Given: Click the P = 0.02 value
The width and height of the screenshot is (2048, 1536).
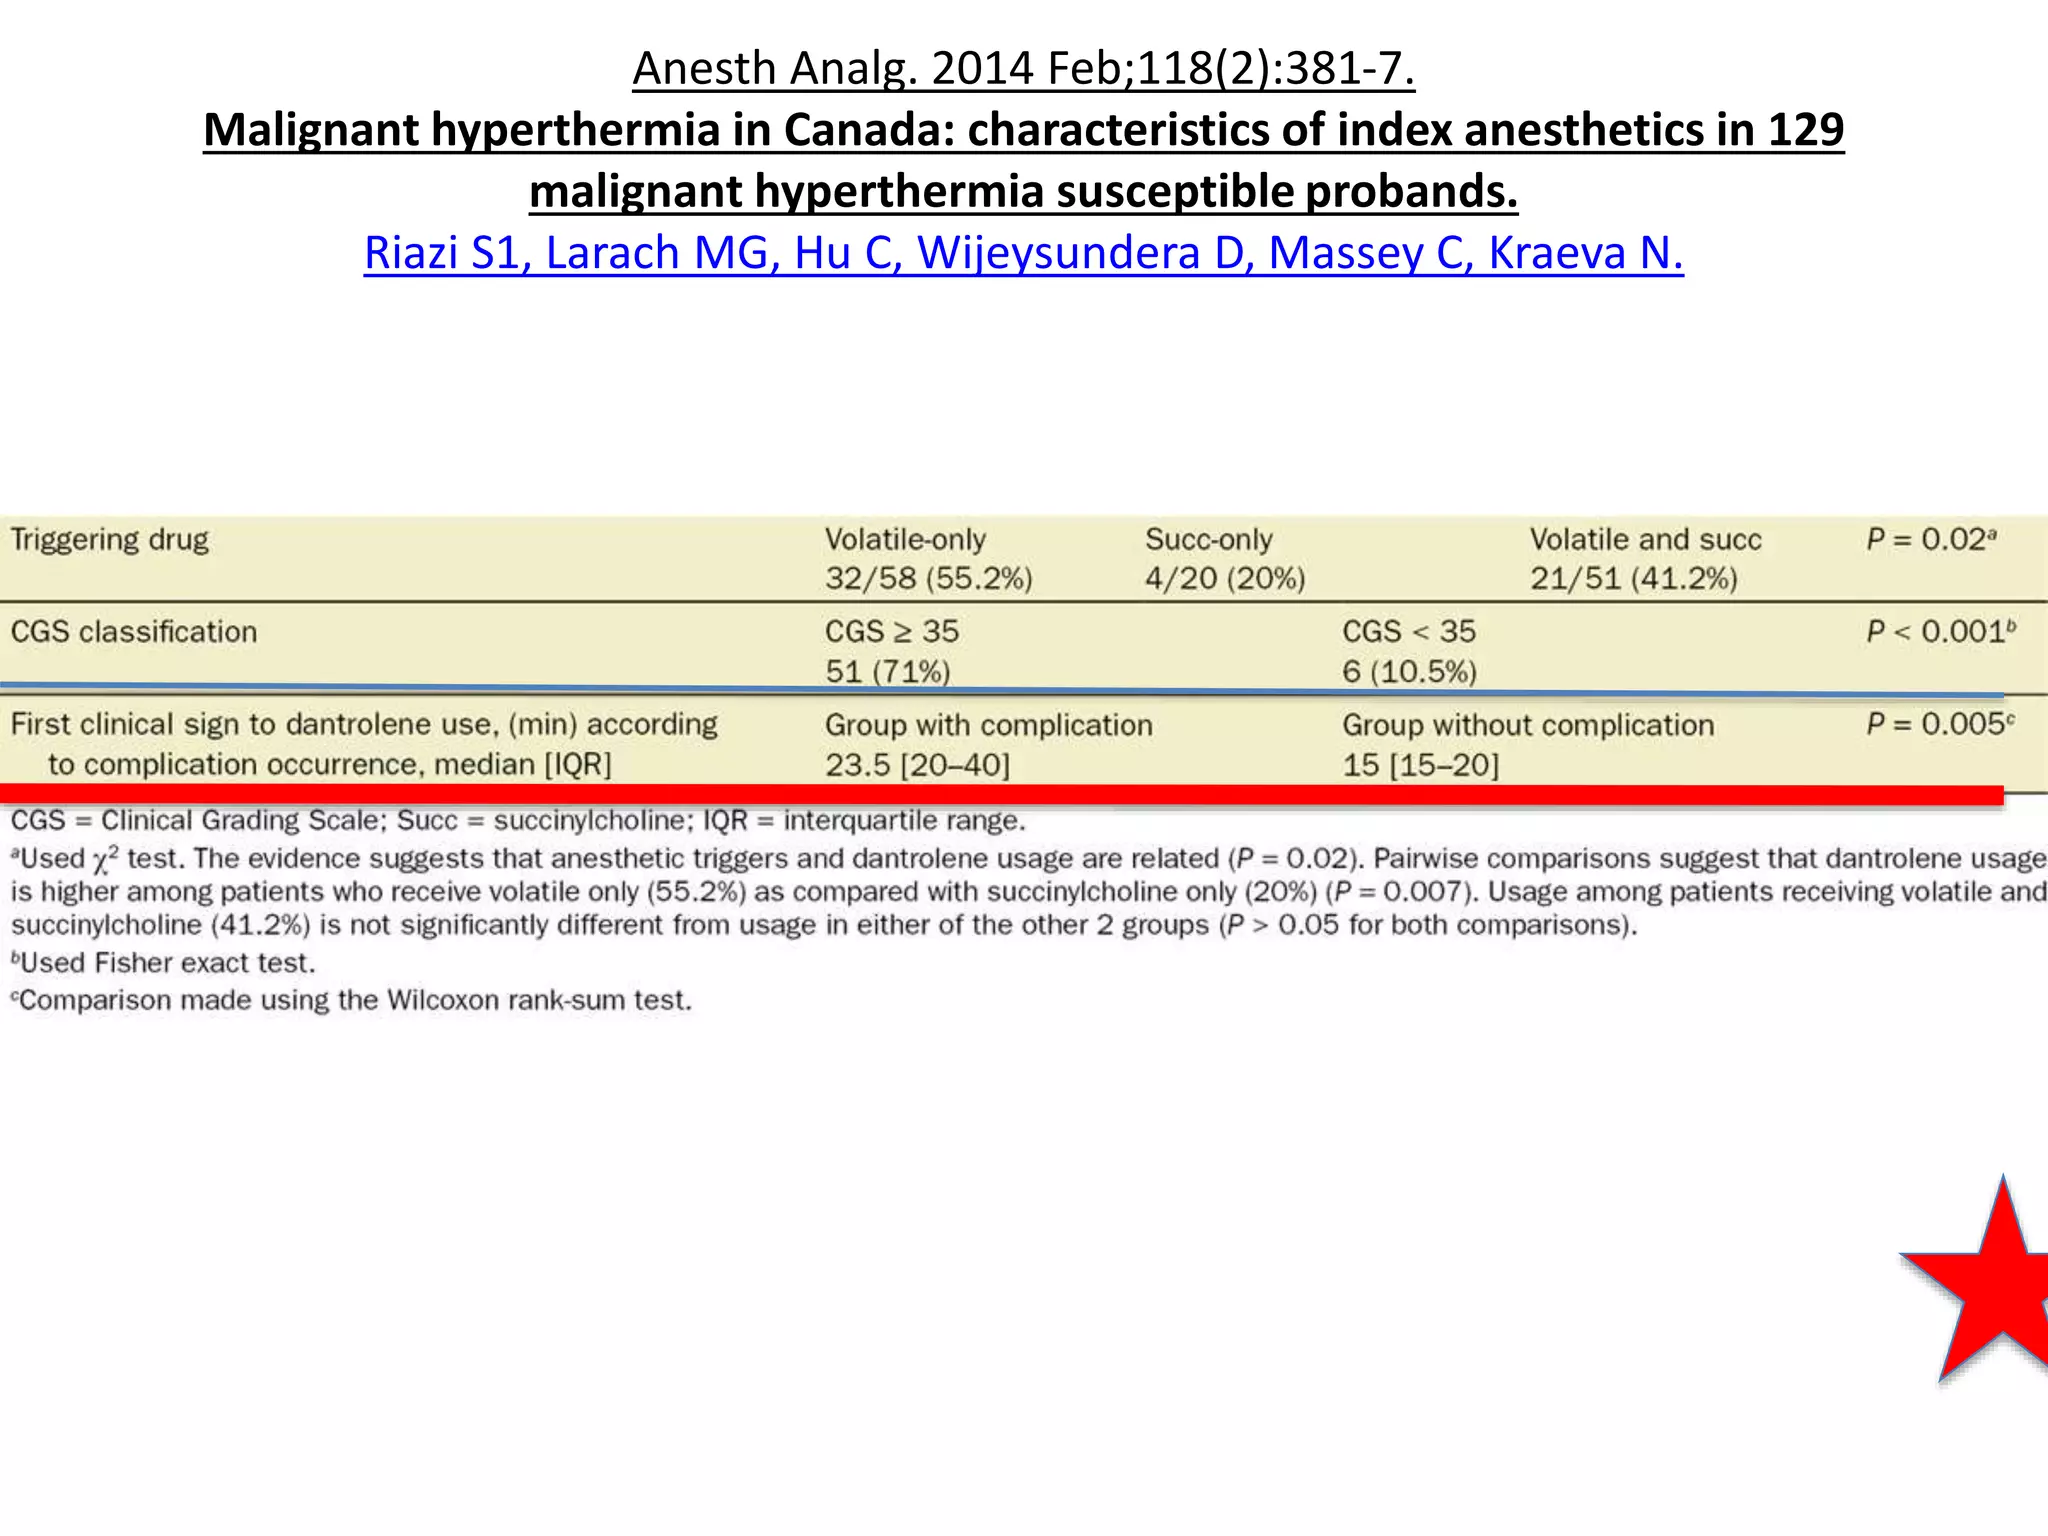Looking at the screenshot, I should (1930, 540).
